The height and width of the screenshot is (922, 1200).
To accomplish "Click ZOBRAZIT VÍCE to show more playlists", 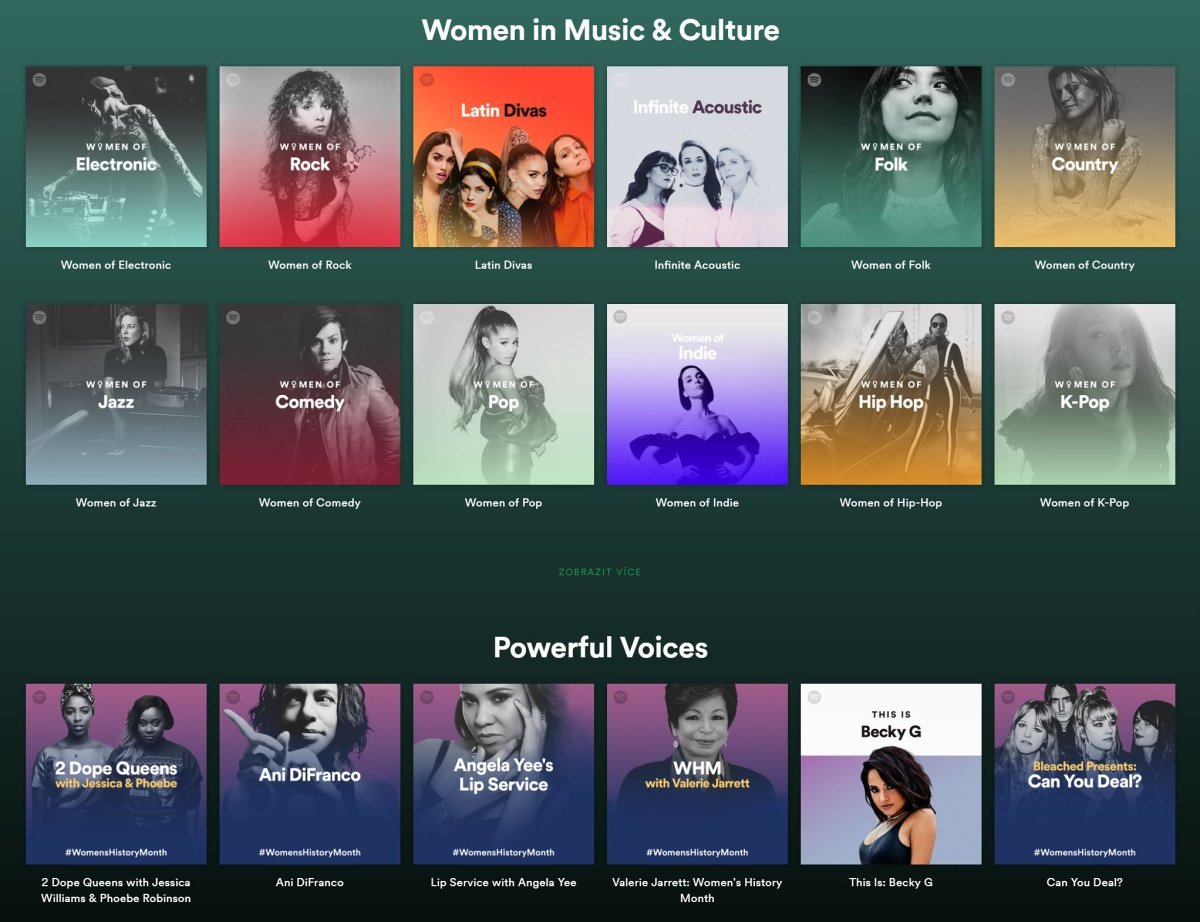I will [x=600, y=572].
